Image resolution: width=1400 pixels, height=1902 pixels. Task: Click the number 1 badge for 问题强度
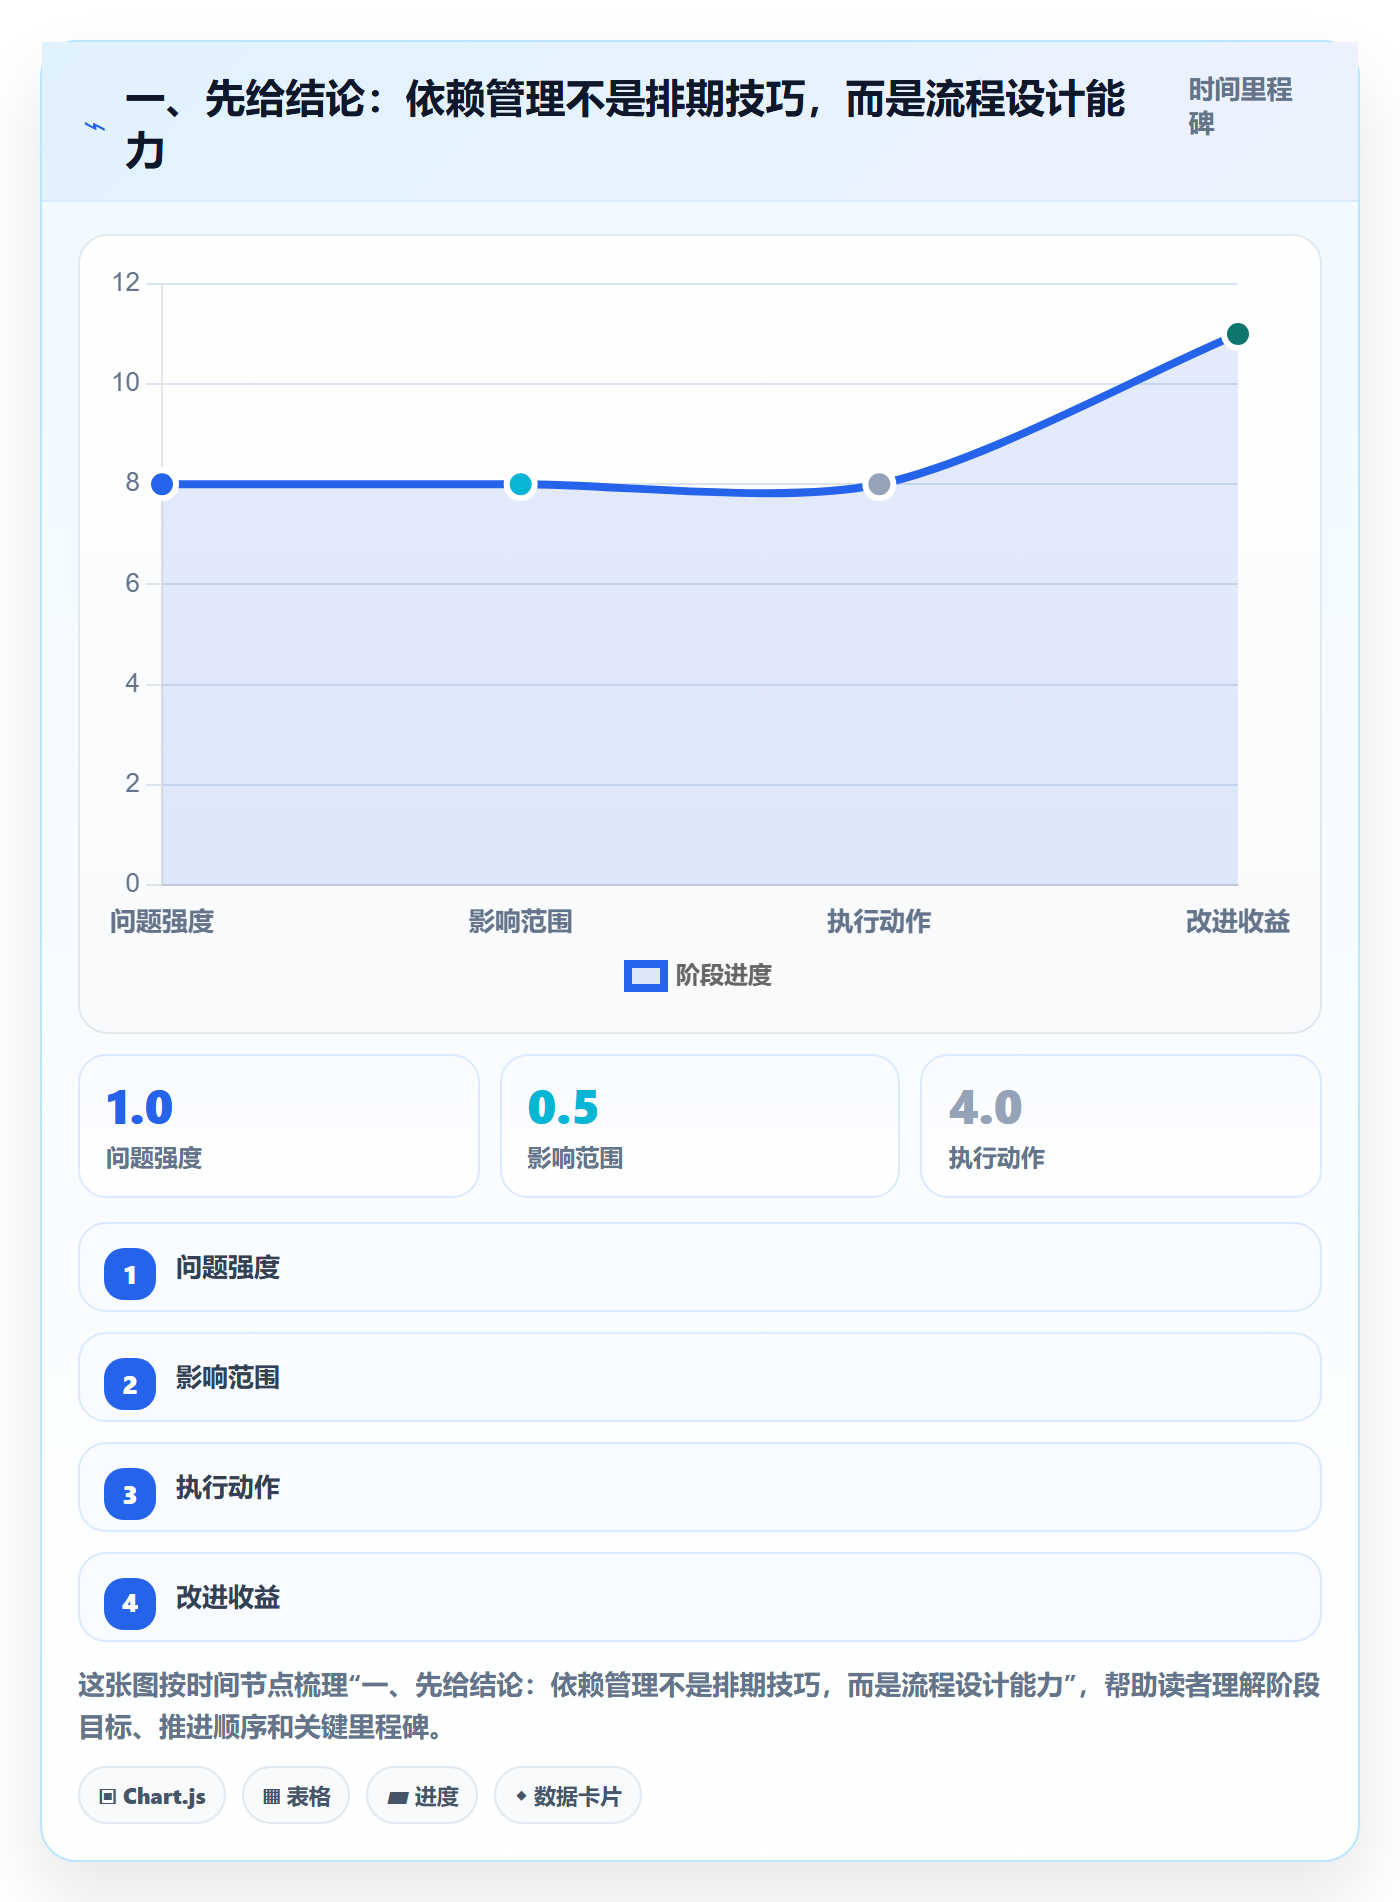130,1274
